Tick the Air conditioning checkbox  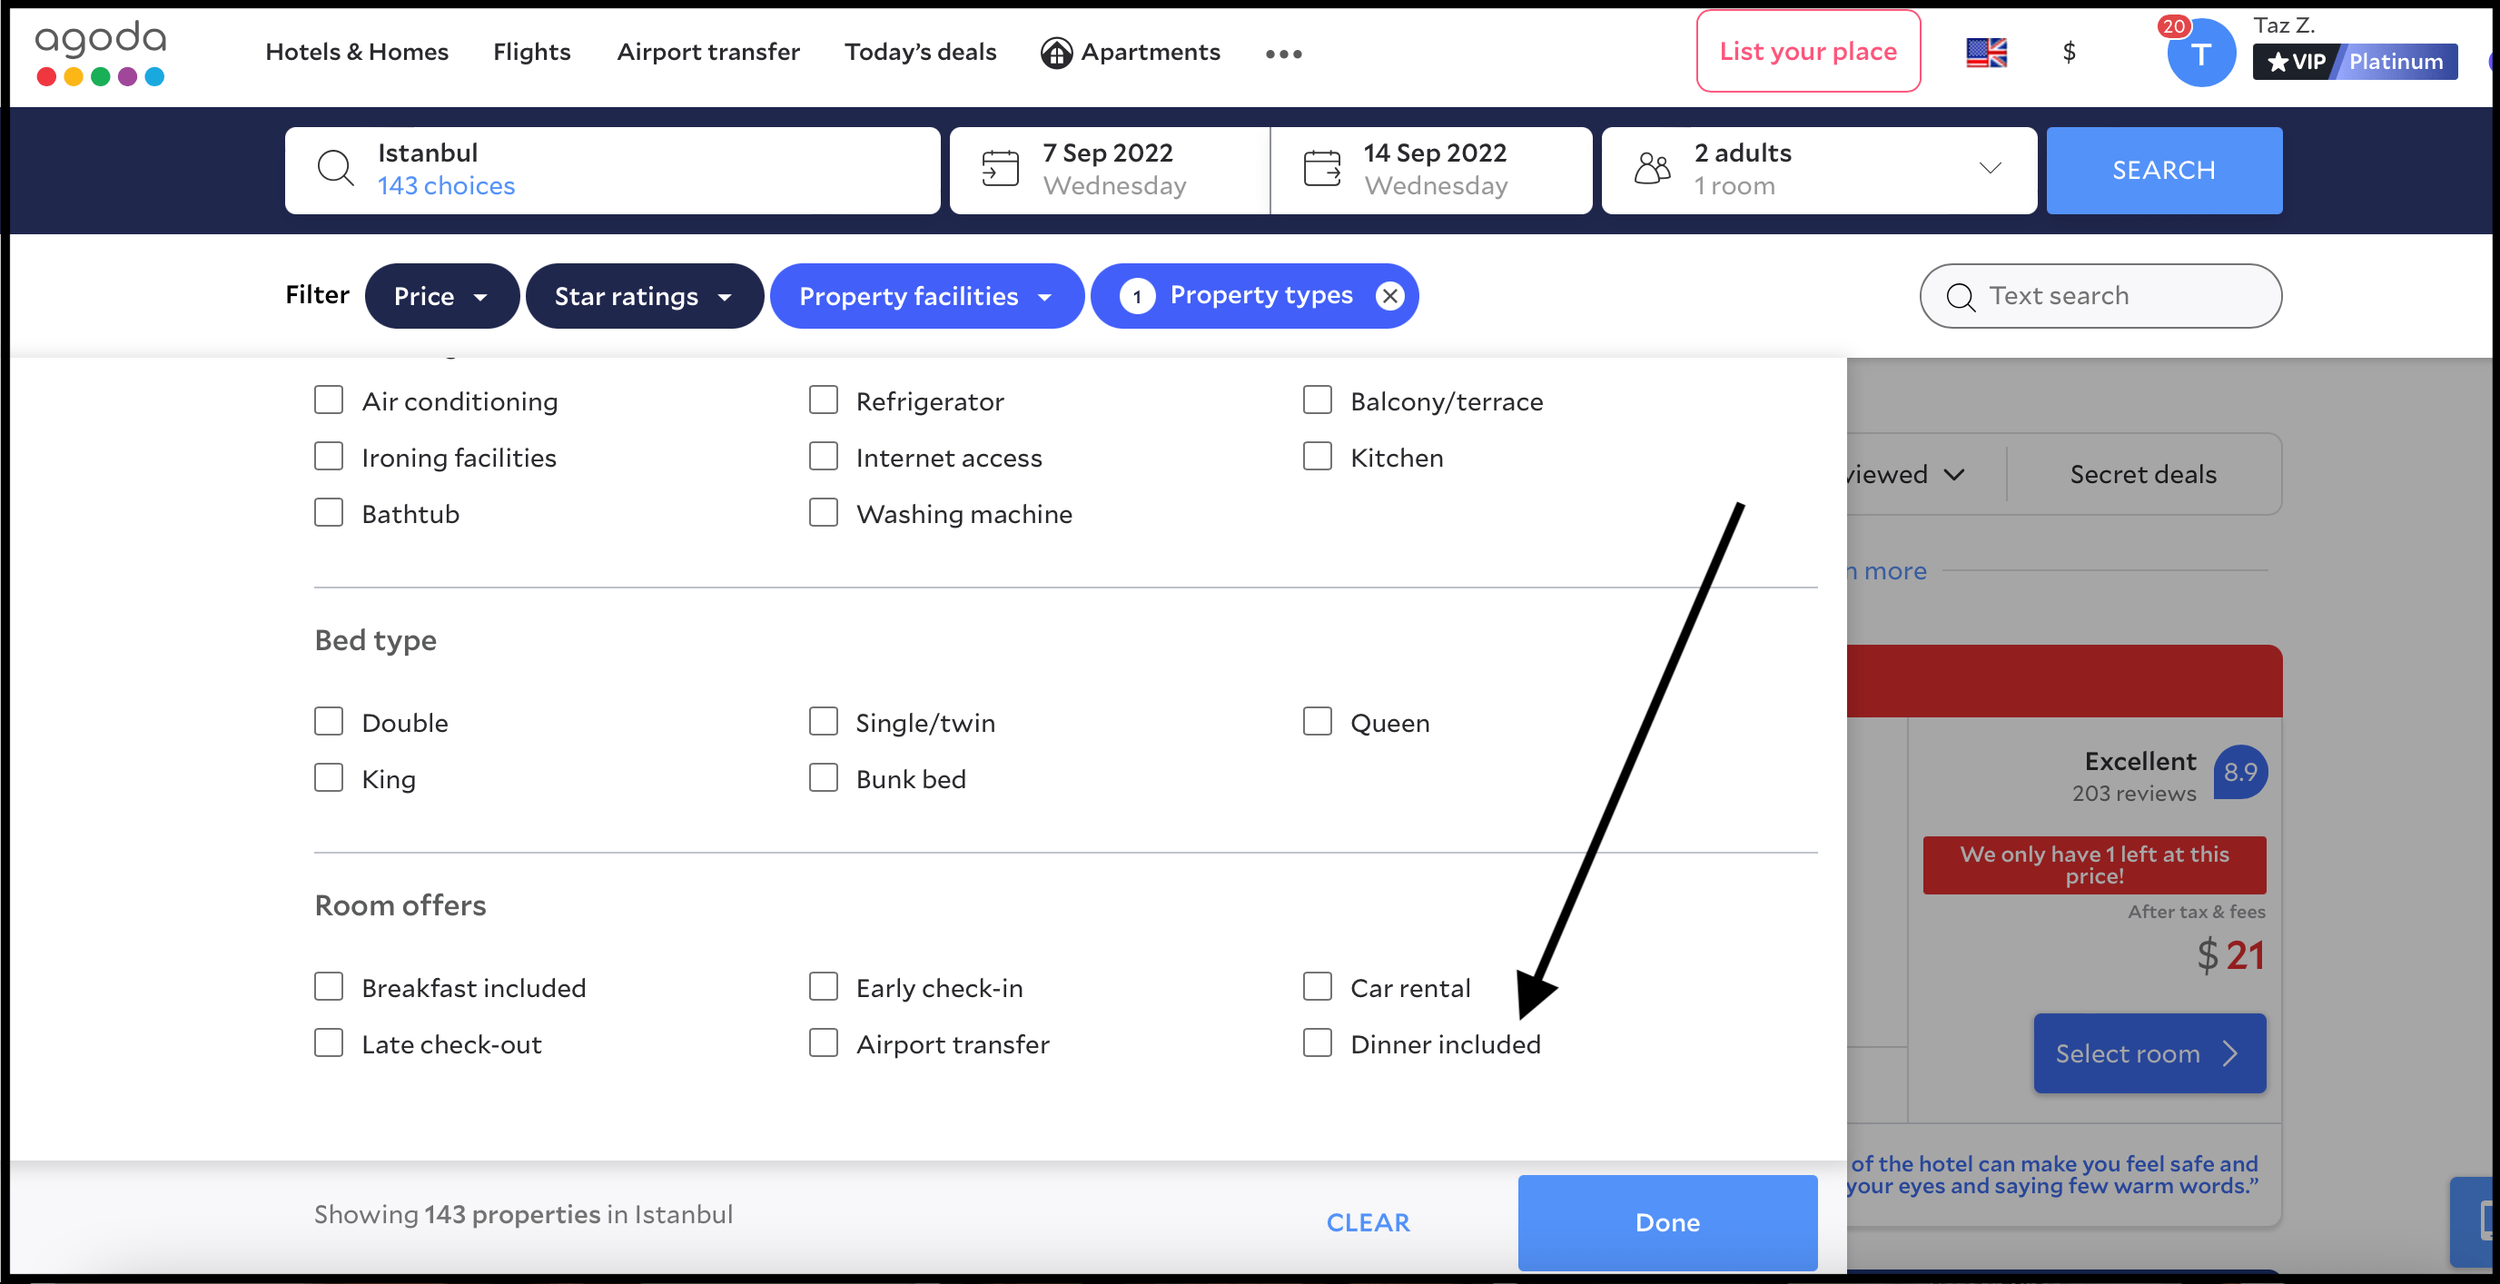[329, 400]
